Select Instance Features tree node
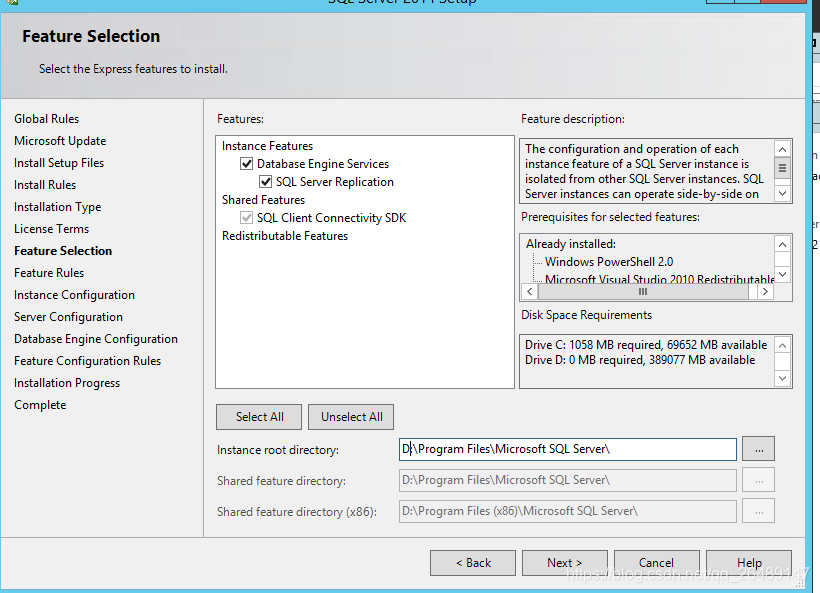 267,146
